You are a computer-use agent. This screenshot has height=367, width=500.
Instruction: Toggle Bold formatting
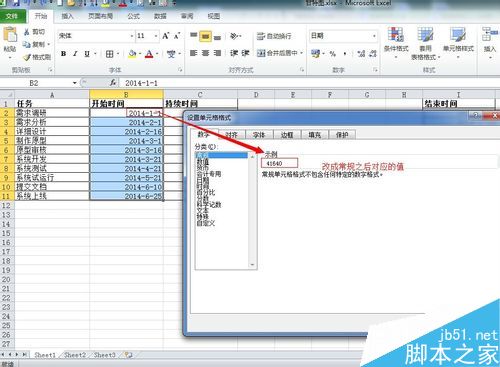63,54
